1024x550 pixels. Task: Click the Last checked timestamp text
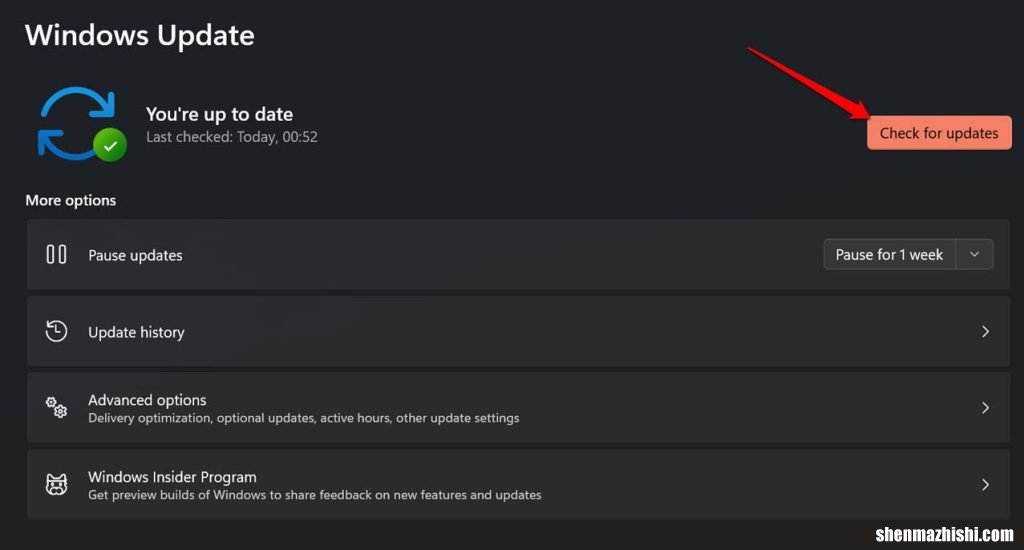pos(231,137)
